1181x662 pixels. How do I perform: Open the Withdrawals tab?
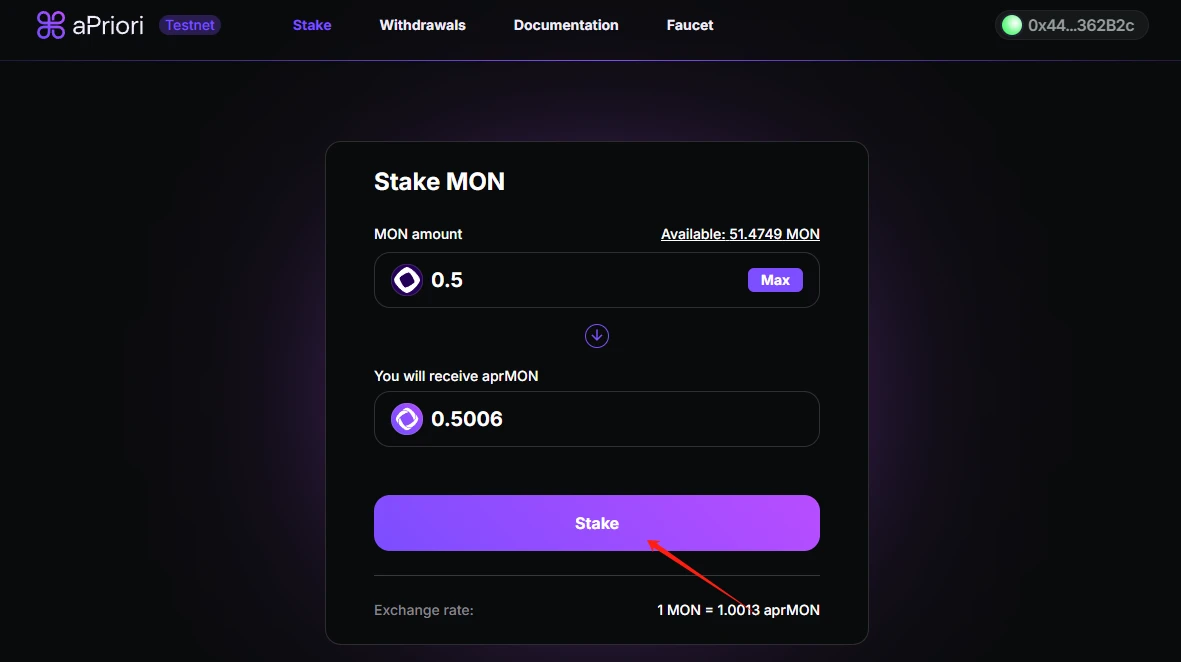coord(422,25)
